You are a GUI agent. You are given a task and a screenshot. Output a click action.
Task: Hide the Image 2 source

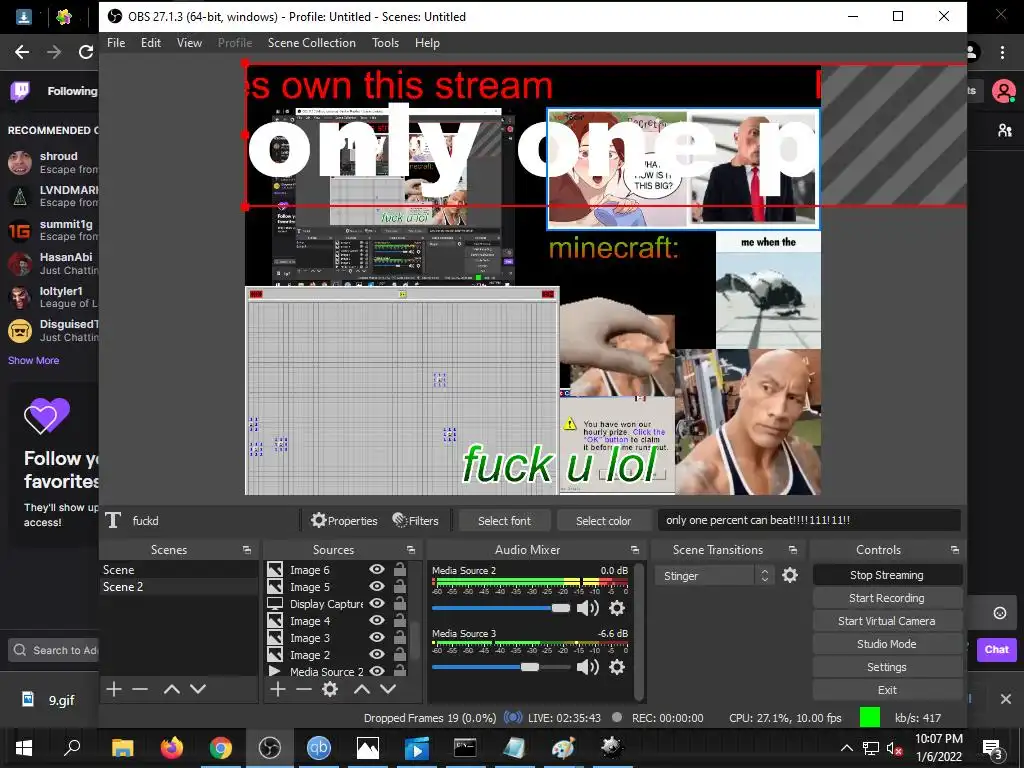point(377,654)
